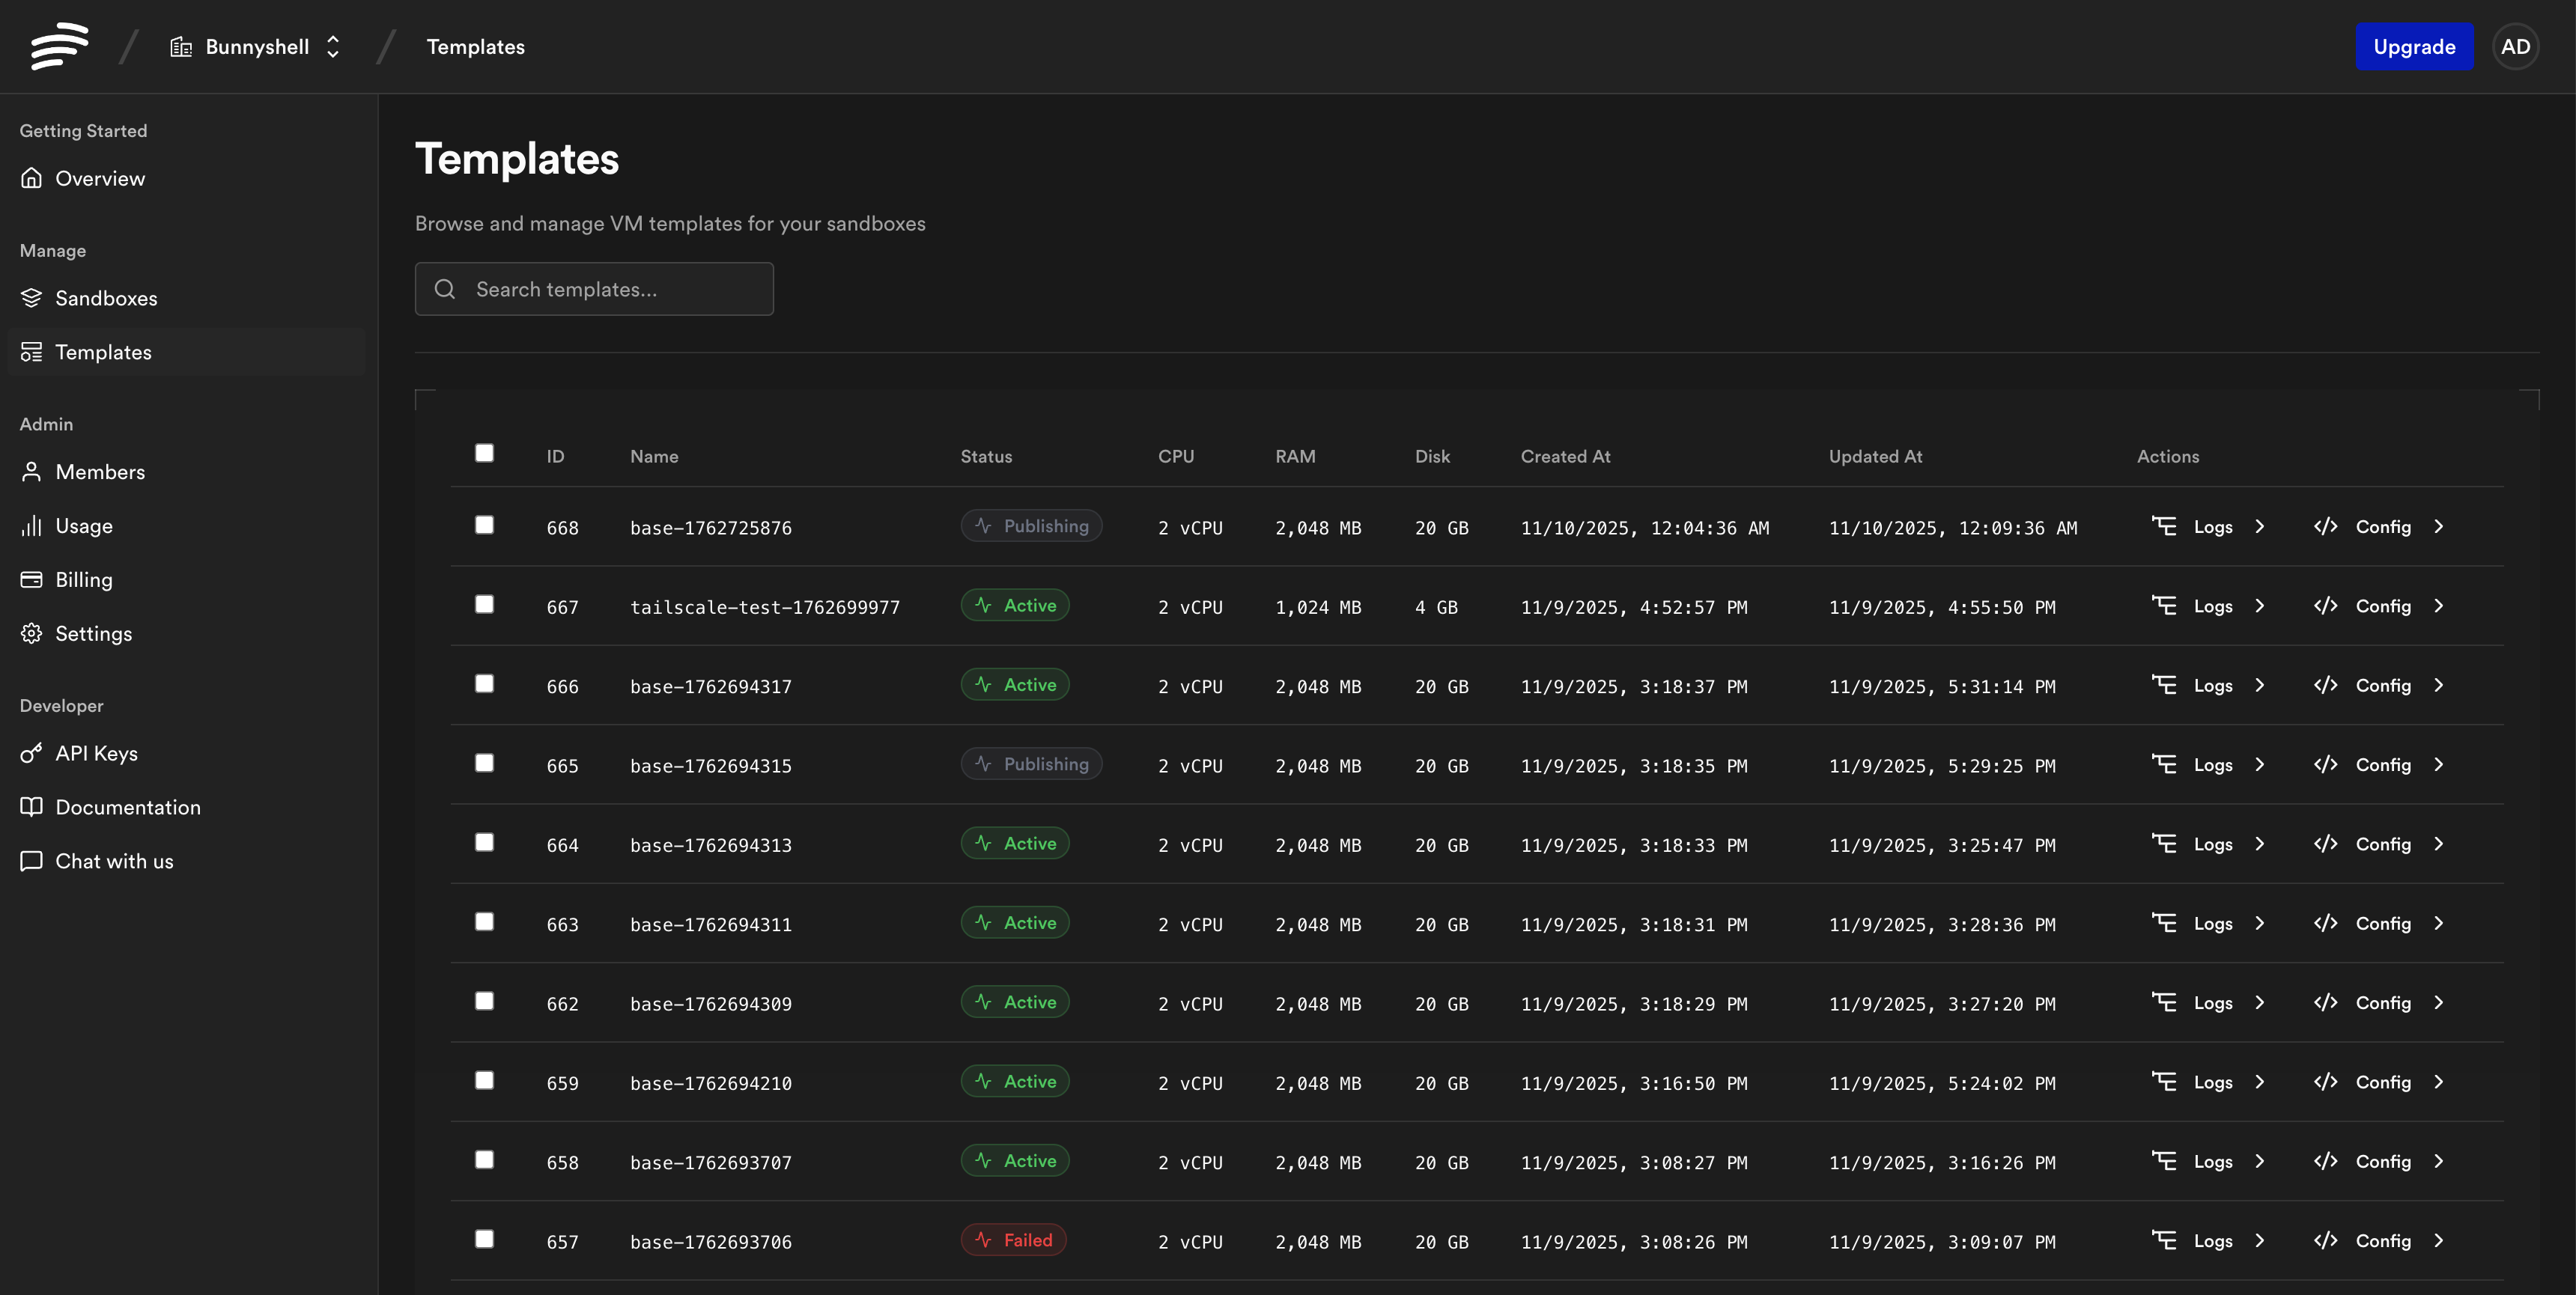Check the box for tailscale-test-1762699977

(x=484, y=604)
